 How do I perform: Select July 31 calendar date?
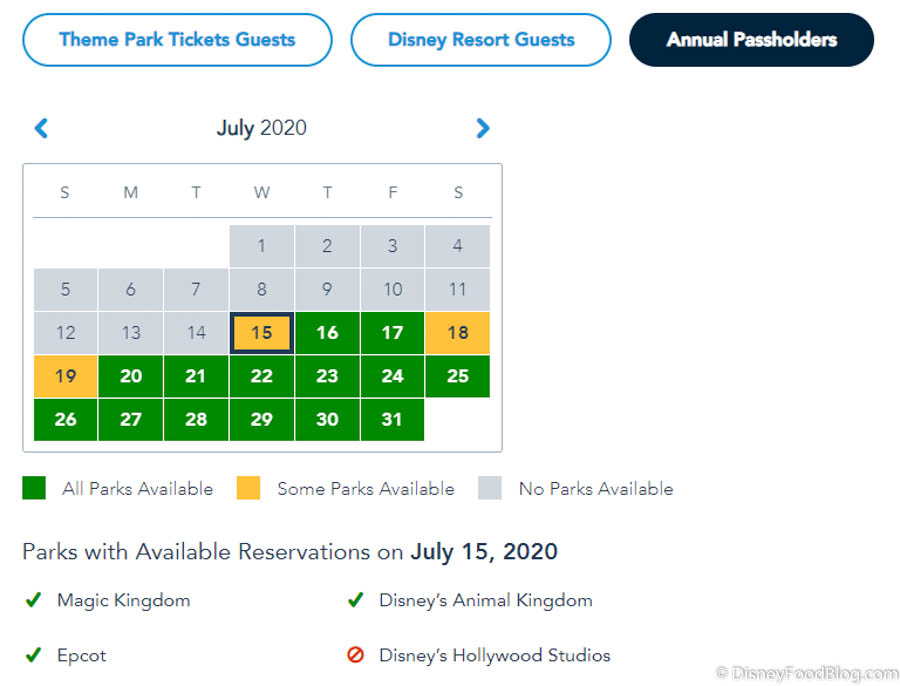(392, 420)
